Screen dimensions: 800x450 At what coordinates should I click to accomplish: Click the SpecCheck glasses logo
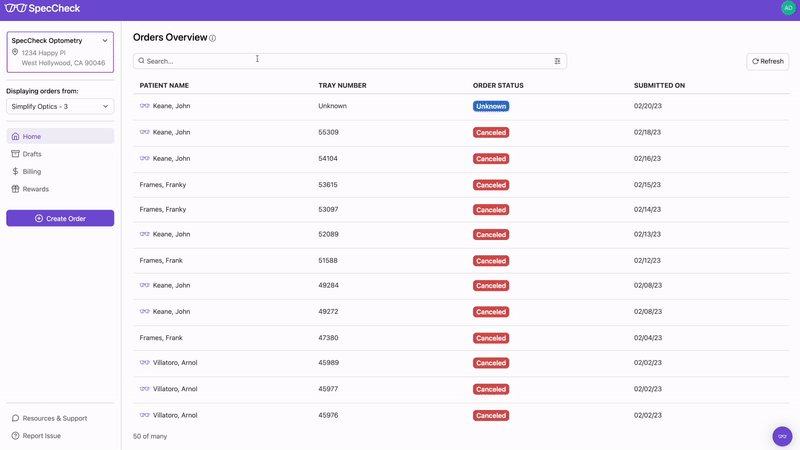coord(16,8)
